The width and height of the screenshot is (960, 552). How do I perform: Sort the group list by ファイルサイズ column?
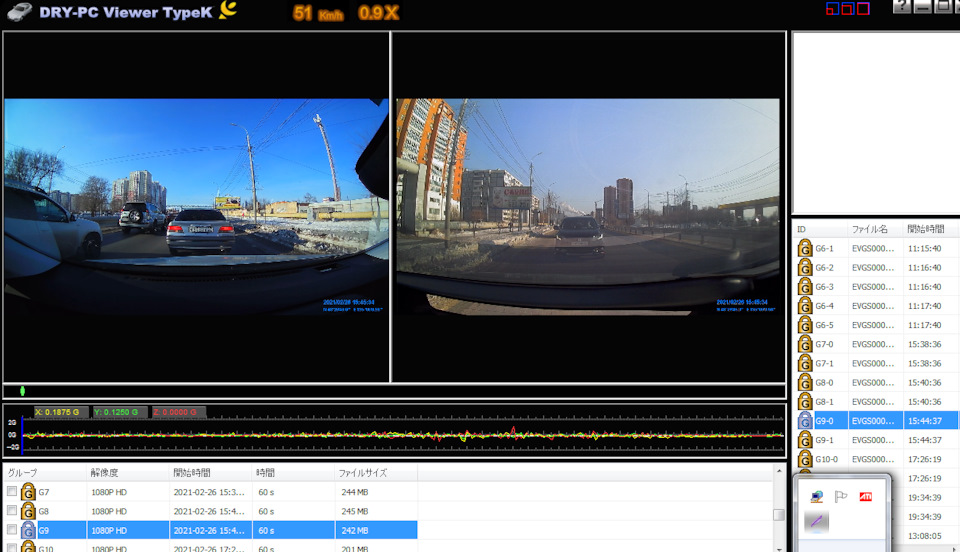pos(376,472)
